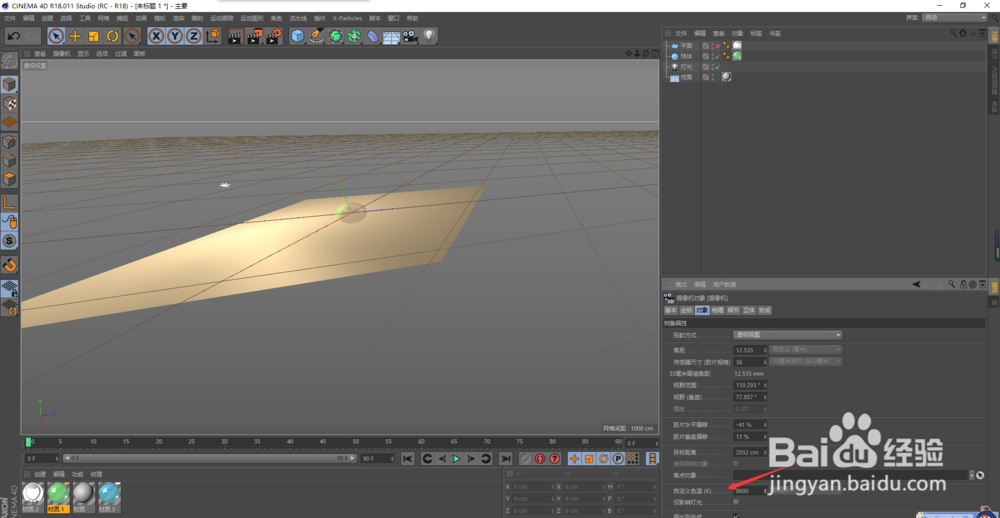
Task: Toggle Snap magnet icon
Action: pos(10,264)
